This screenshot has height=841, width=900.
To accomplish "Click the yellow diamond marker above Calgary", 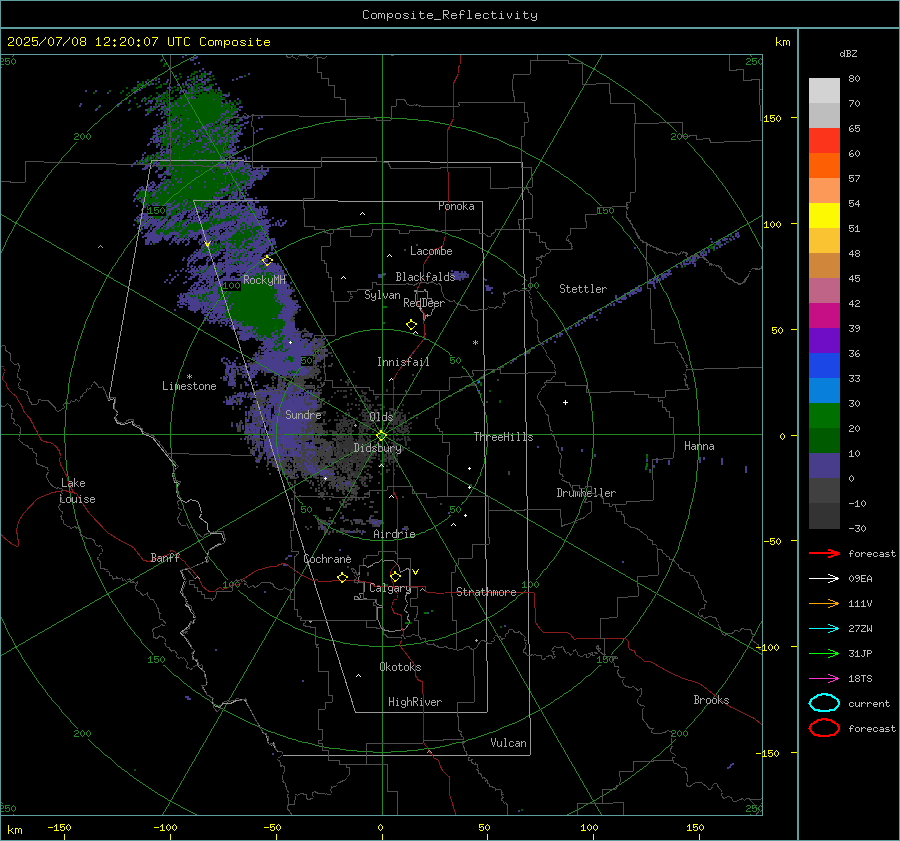I will click(x=395, y=576).
